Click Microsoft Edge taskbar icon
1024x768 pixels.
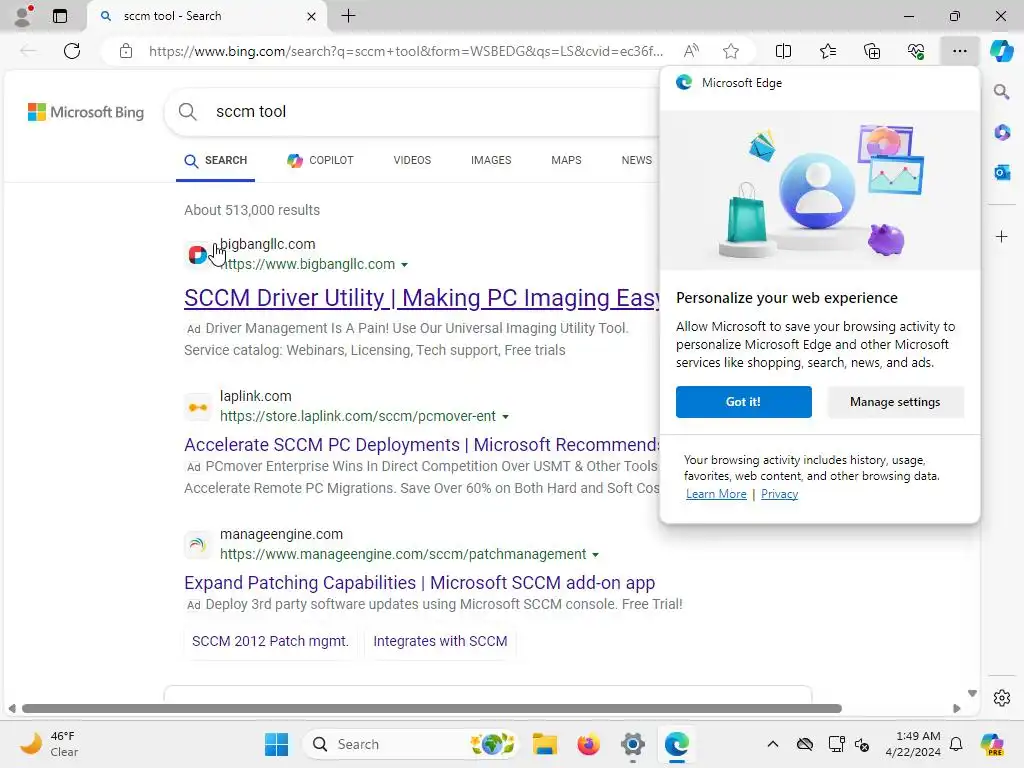pos(677,744)
